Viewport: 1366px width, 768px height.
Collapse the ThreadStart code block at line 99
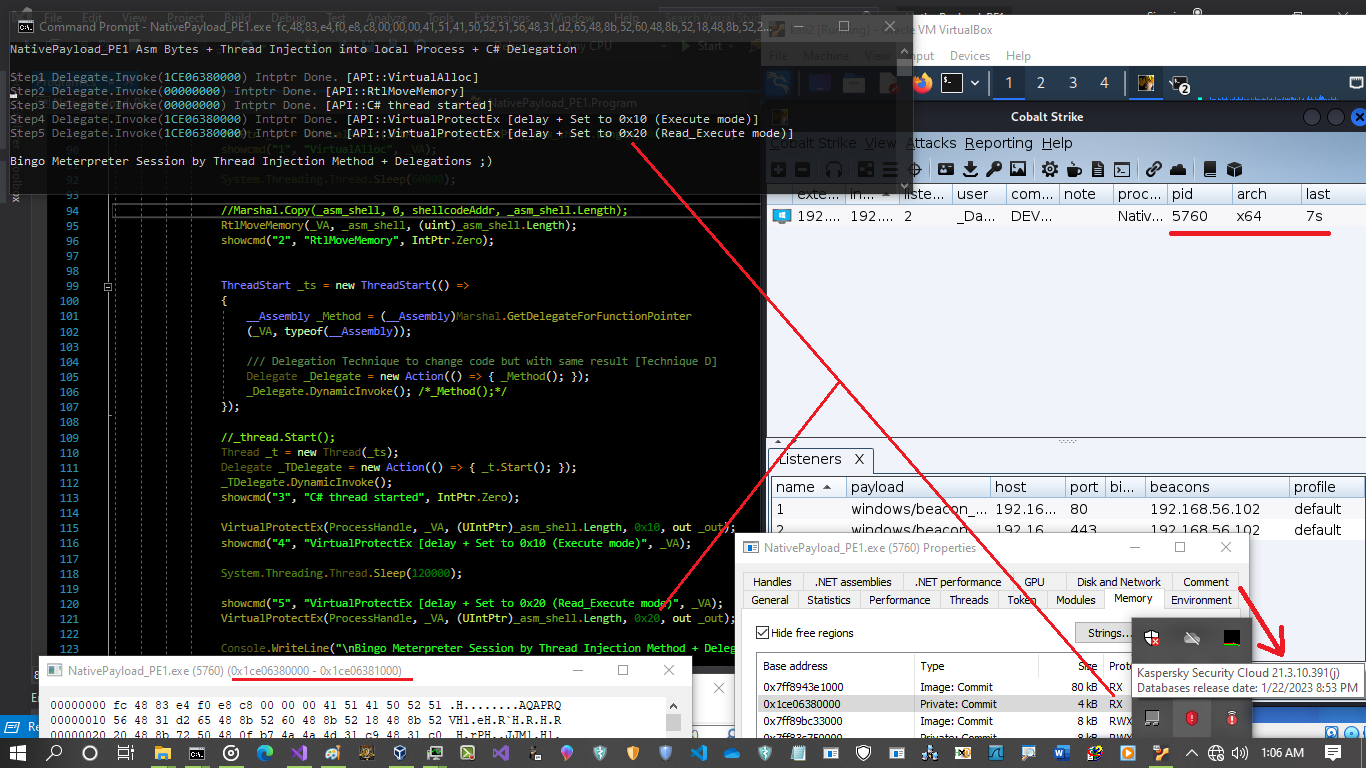108,286
